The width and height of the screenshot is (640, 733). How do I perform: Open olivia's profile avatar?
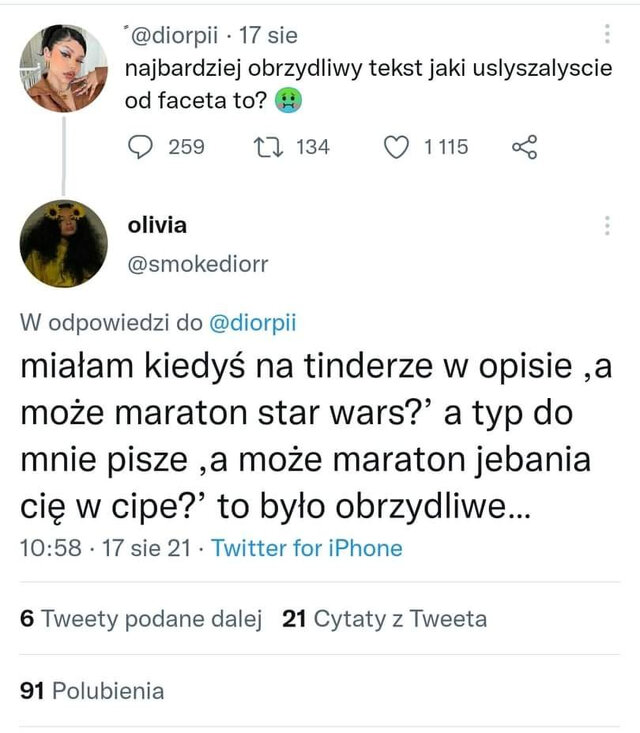pyautogui.click(x=63, y=243)
